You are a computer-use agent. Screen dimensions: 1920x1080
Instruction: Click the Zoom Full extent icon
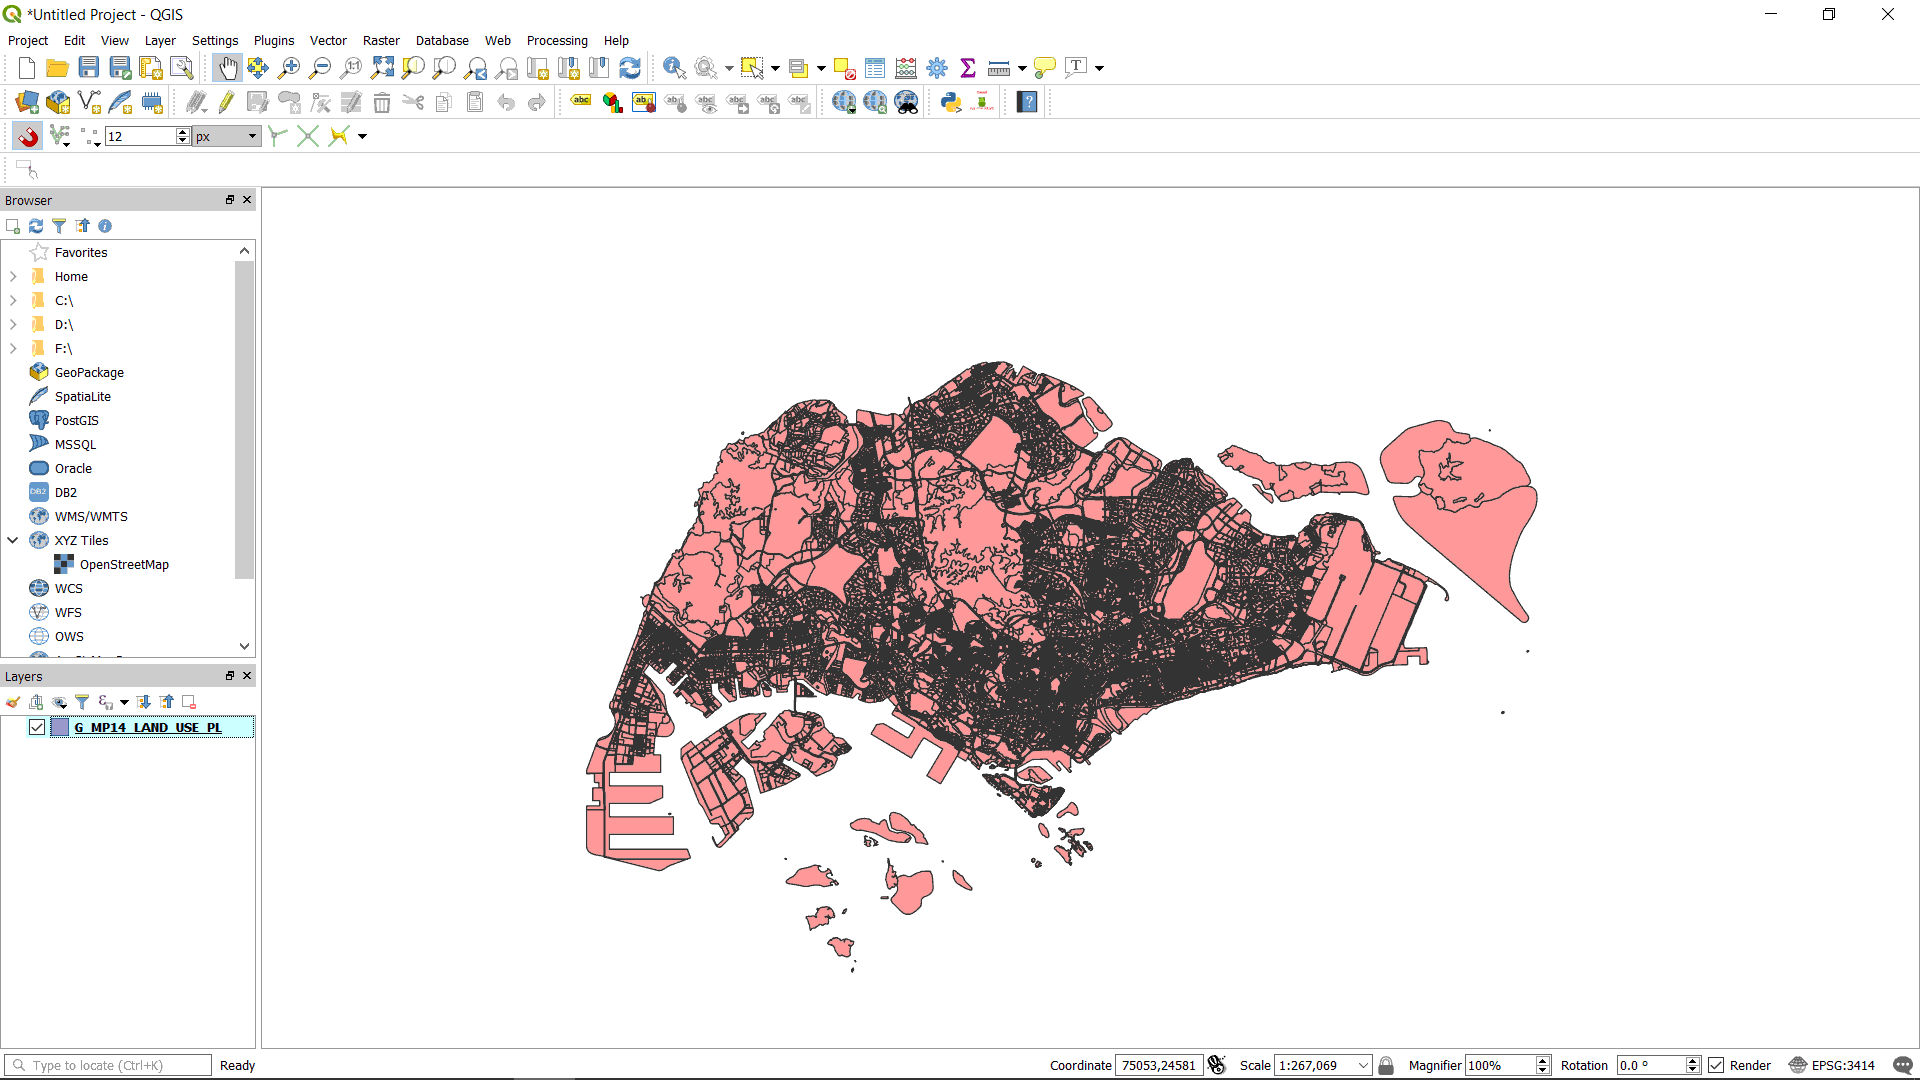[382, 68]
